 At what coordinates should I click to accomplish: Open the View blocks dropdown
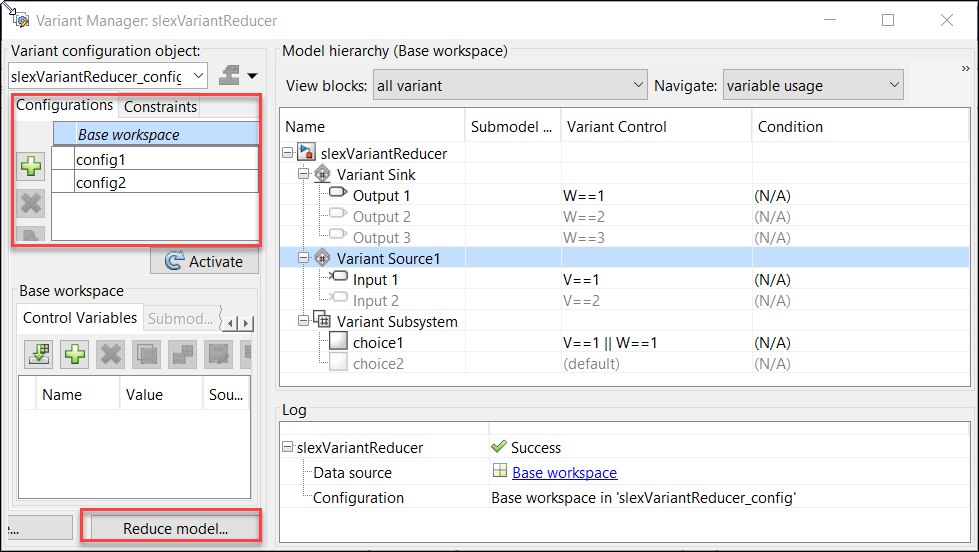[511, 86]
